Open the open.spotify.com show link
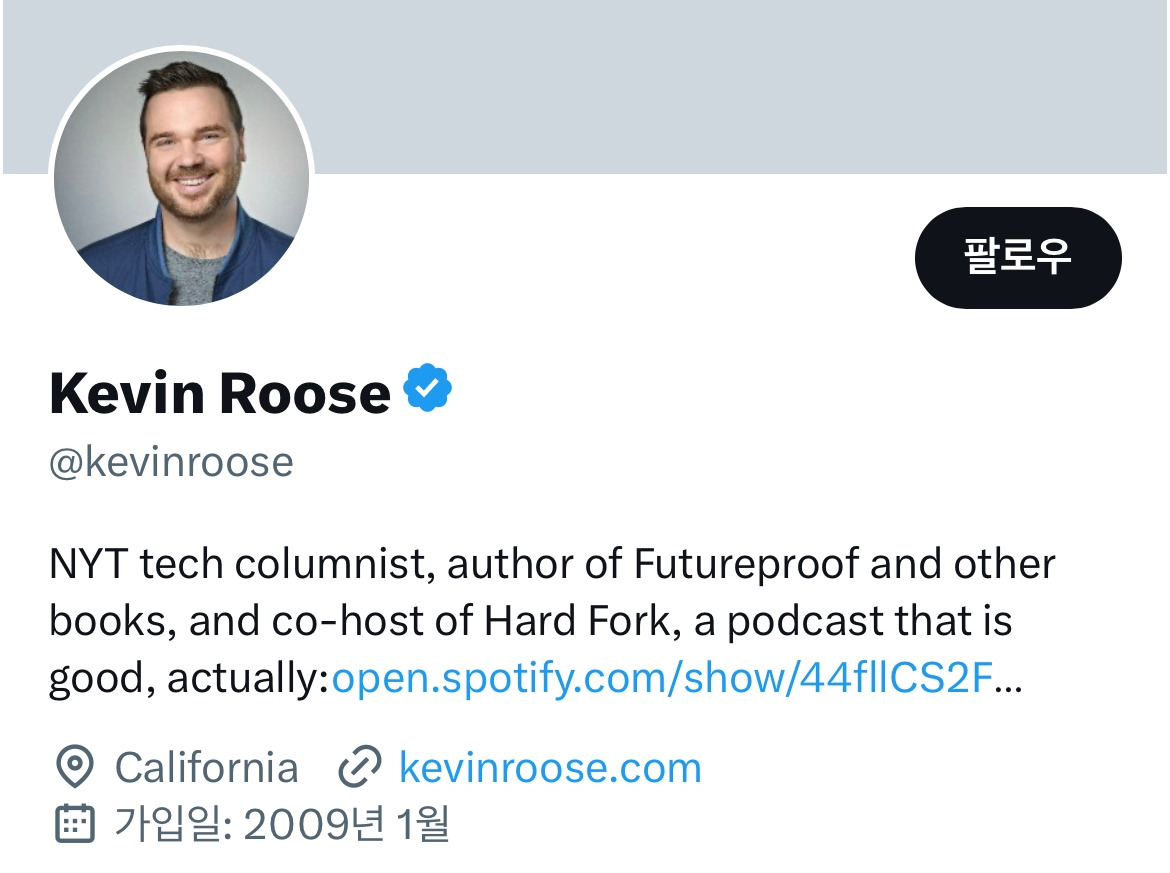Screen dimensions: 1170x873 [x=663, y=678]
